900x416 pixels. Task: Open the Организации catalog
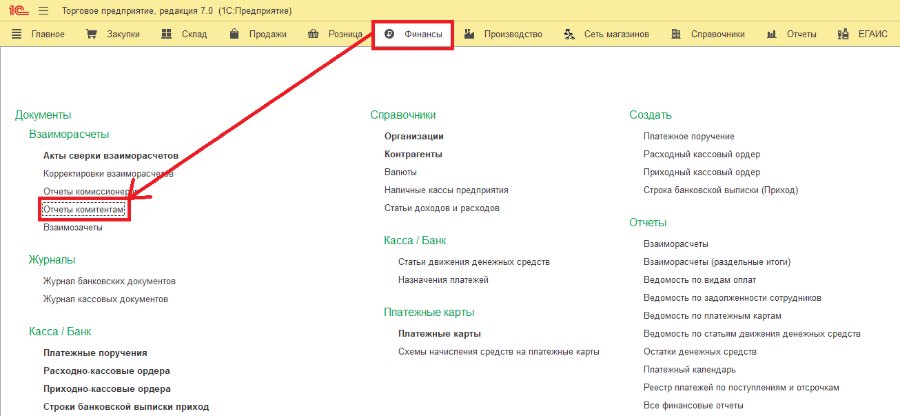(414, 137)
